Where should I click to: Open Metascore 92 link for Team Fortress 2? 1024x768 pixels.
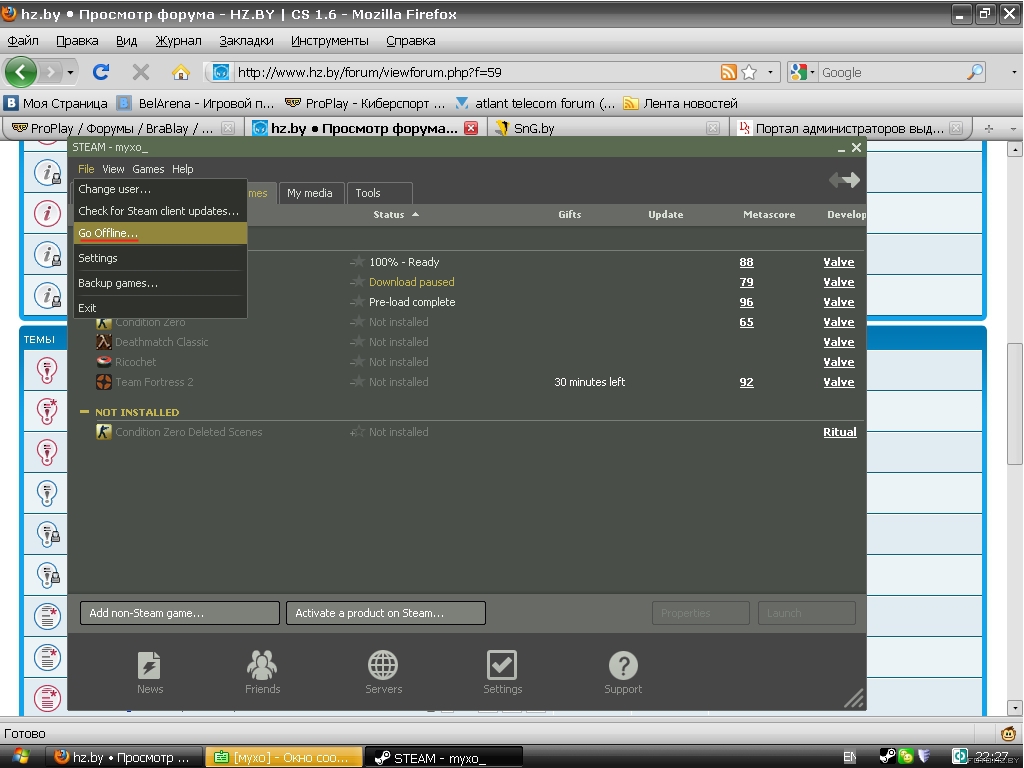746,382
